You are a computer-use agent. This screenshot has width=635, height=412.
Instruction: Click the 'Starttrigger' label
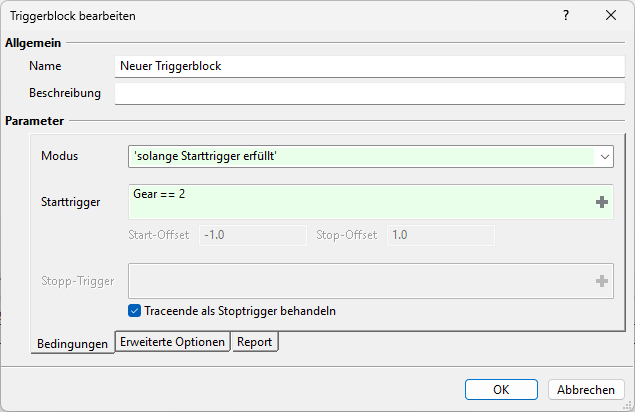[70, 202]
